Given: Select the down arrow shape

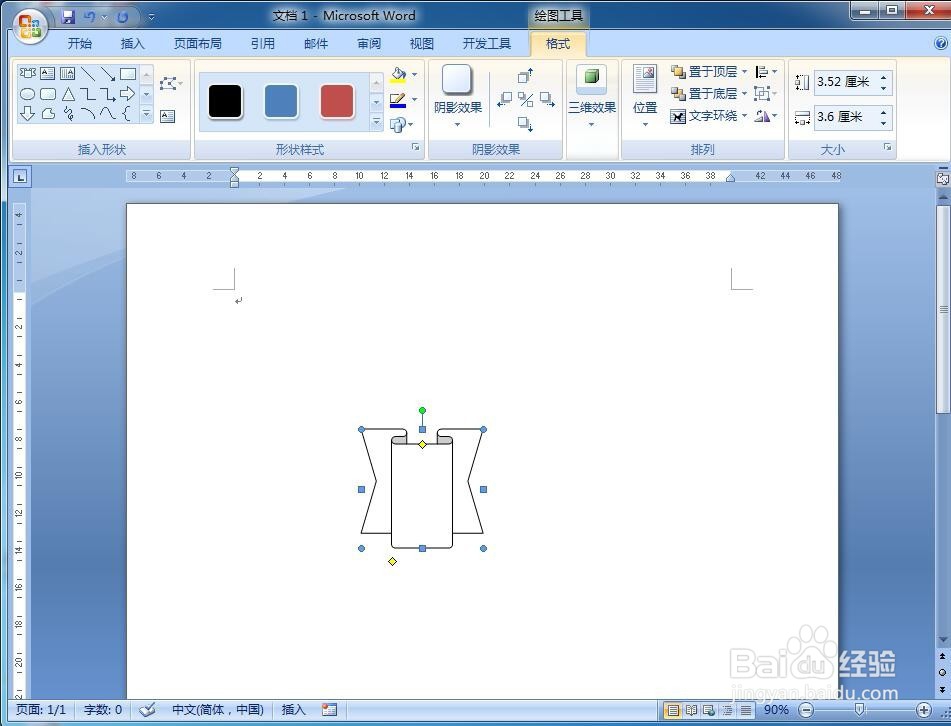Looking at the screenshot, I should (27, 113).
